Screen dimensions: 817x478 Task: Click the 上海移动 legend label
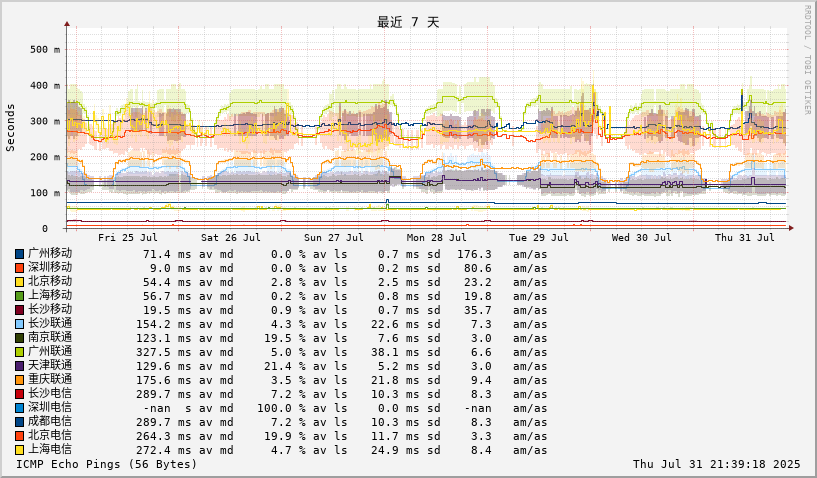[50, 296]
